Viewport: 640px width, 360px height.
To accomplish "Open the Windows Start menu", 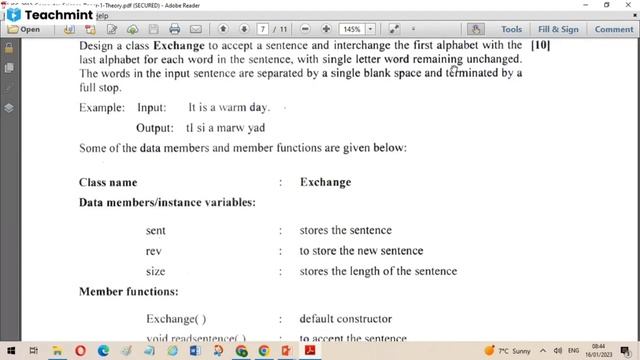I will pos(11,351).
